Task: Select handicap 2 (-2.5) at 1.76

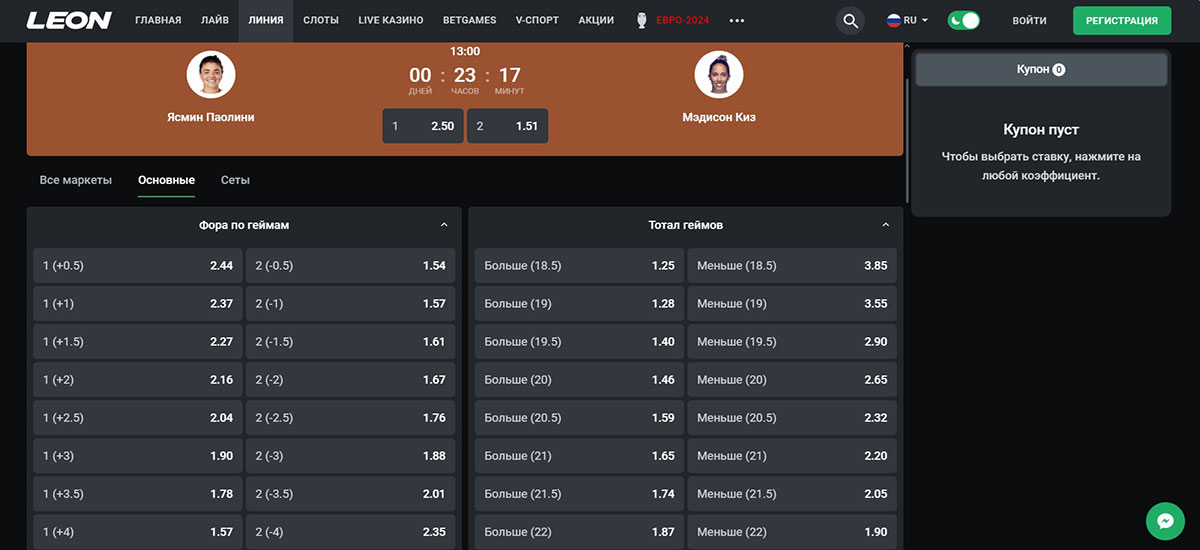Action: tap(350, 418)
